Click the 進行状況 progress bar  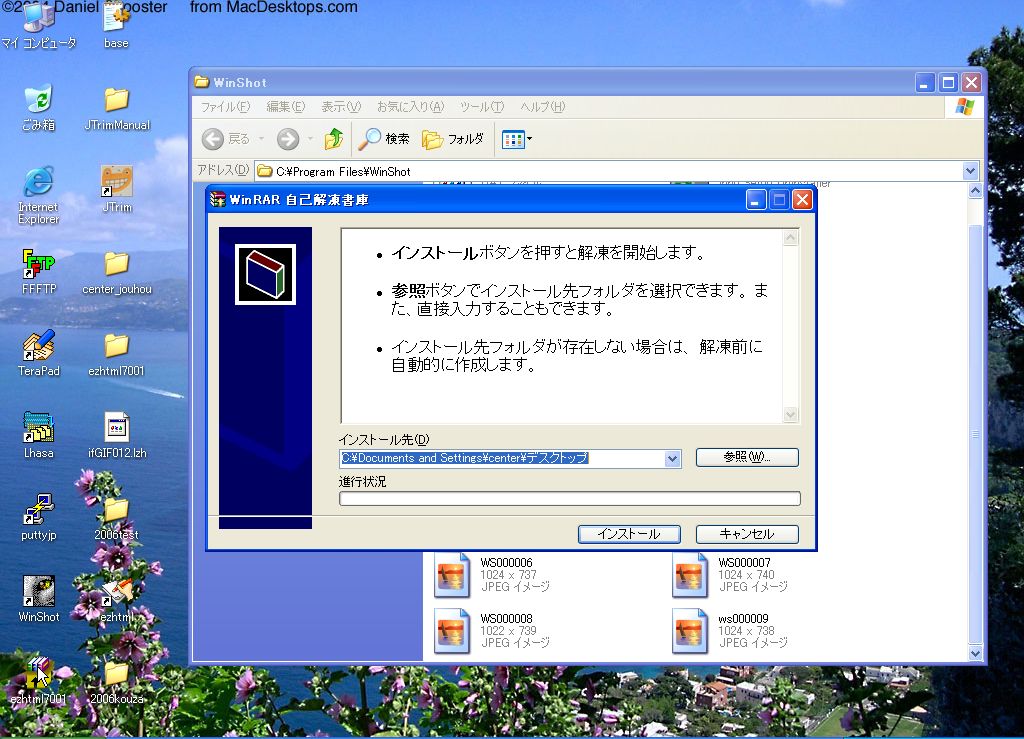(x=569, y=499)
